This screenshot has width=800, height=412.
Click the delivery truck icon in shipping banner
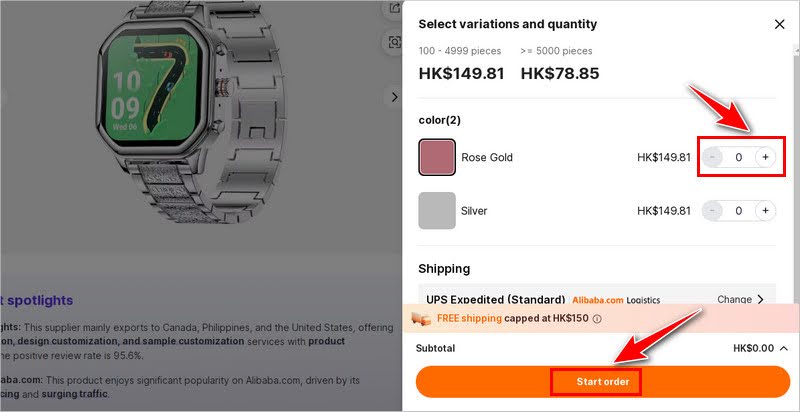click(422, 319)
